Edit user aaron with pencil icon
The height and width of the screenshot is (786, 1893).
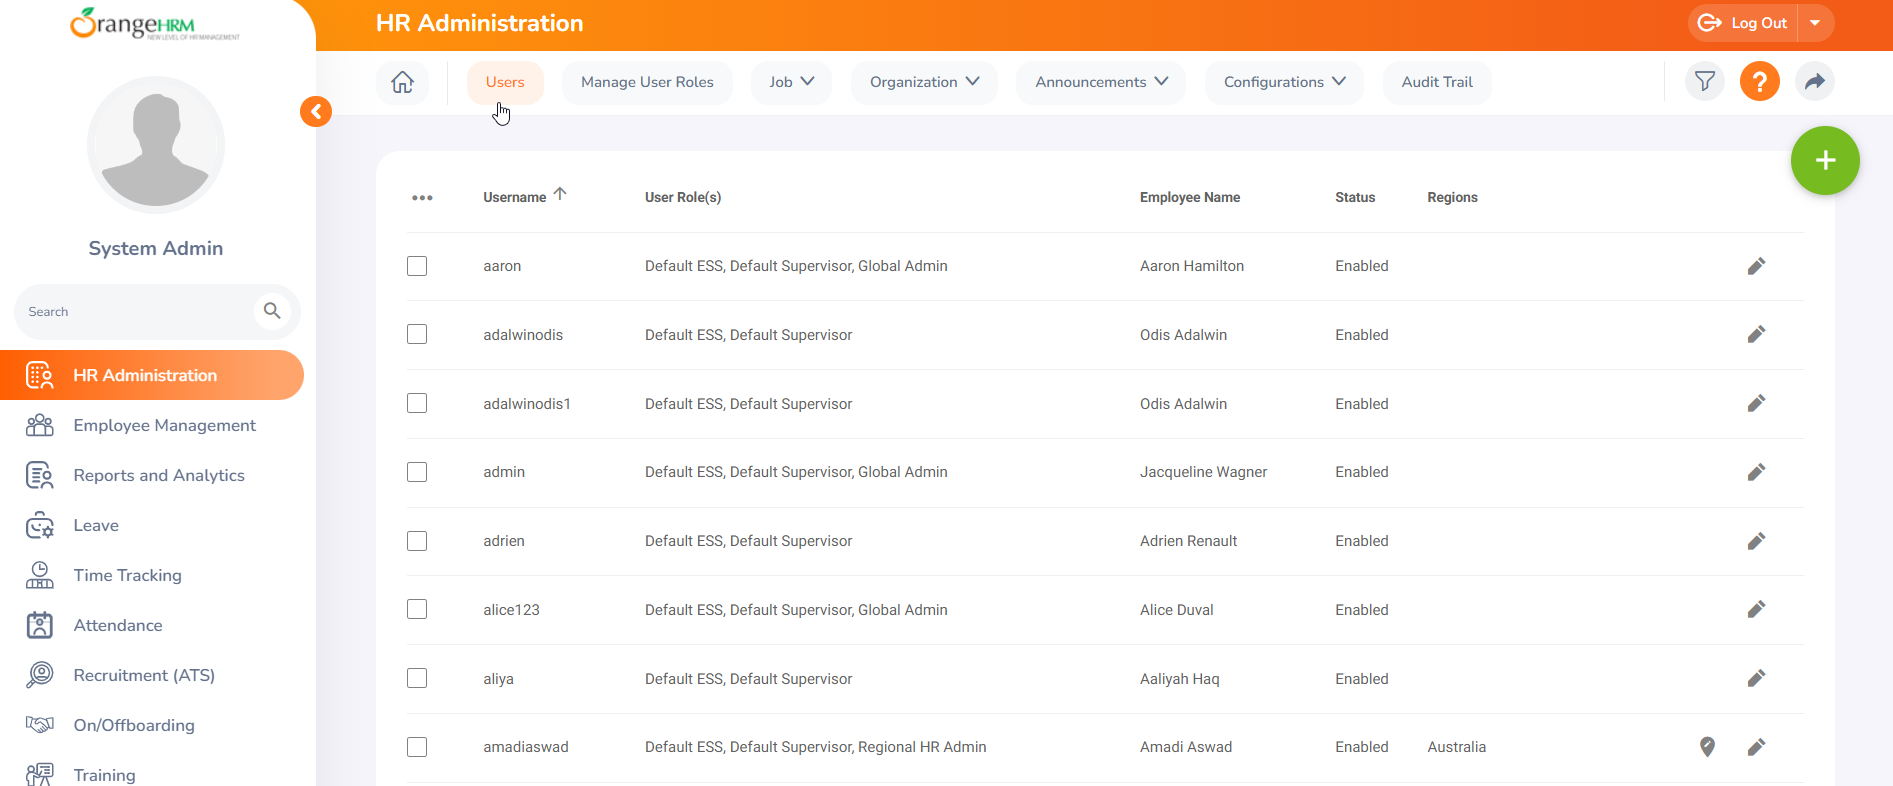[x=1756, y=266]
